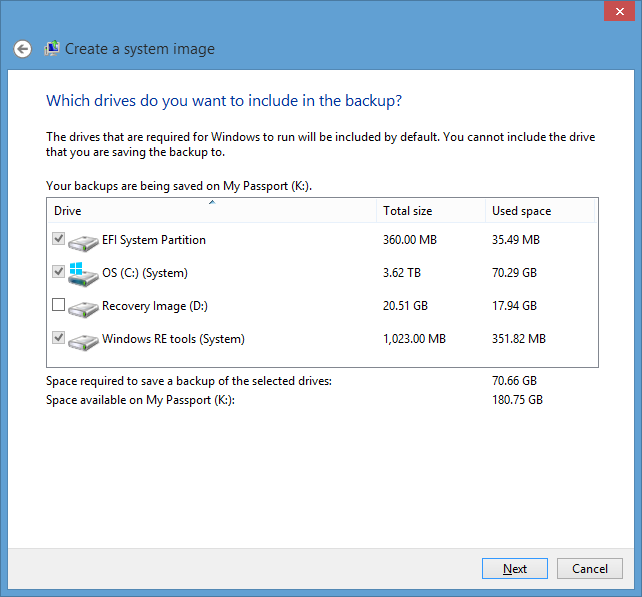Select the Windows RE tools drive icon
642x597 pixels.
[83, 341]
